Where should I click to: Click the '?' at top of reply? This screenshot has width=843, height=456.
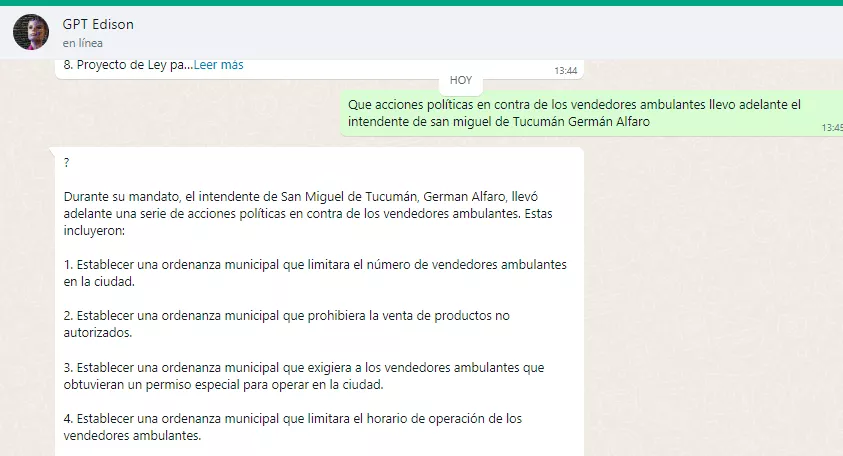66,163
